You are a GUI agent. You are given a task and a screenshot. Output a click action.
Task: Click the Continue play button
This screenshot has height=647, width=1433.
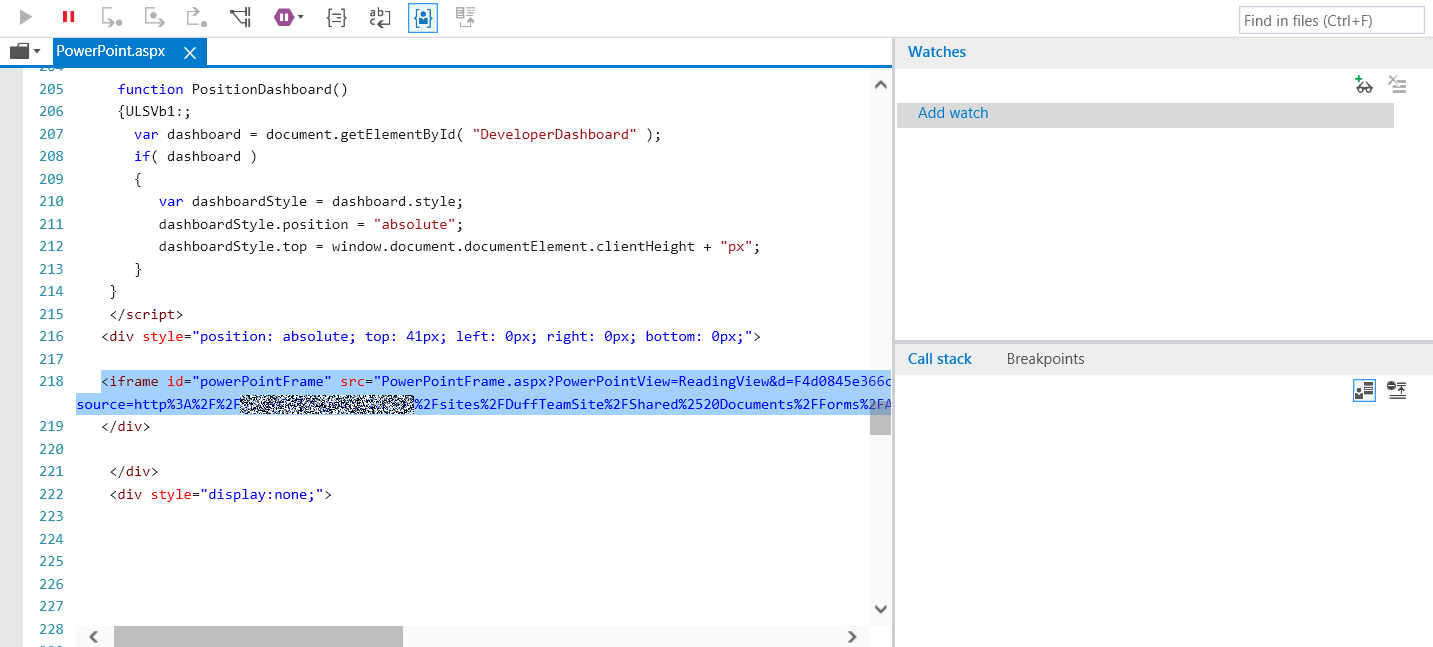coord(26,17)
